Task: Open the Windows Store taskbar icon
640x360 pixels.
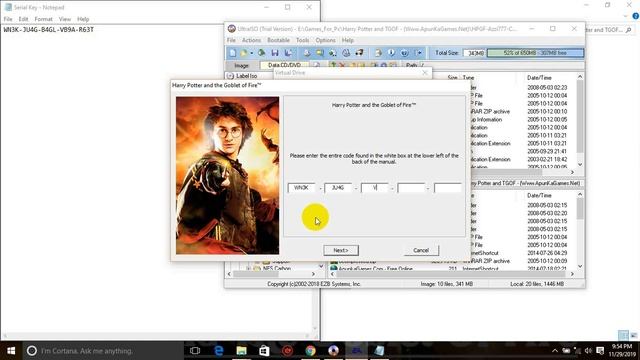Action: 264,351
